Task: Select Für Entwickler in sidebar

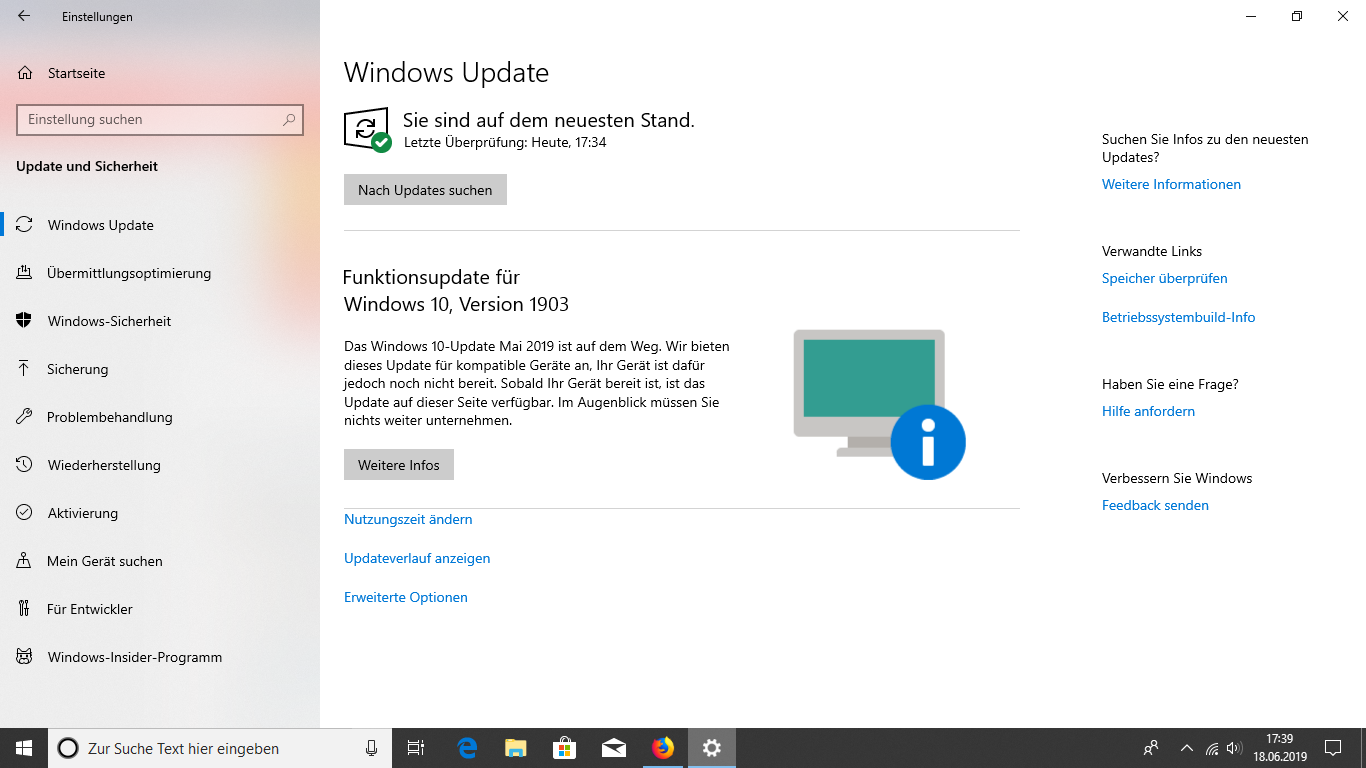Action: [160, 609]
